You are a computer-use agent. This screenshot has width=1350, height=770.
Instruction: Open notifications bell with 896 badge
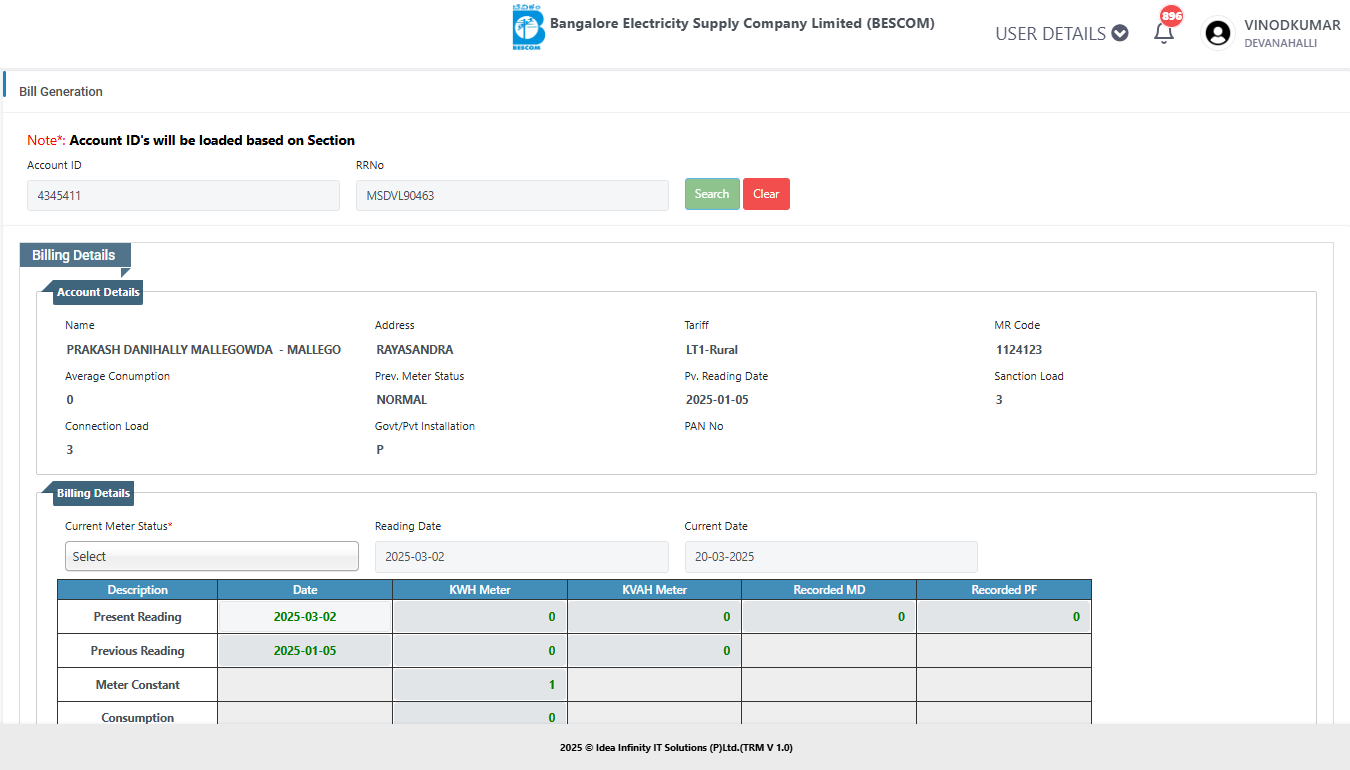[1164, 32]
